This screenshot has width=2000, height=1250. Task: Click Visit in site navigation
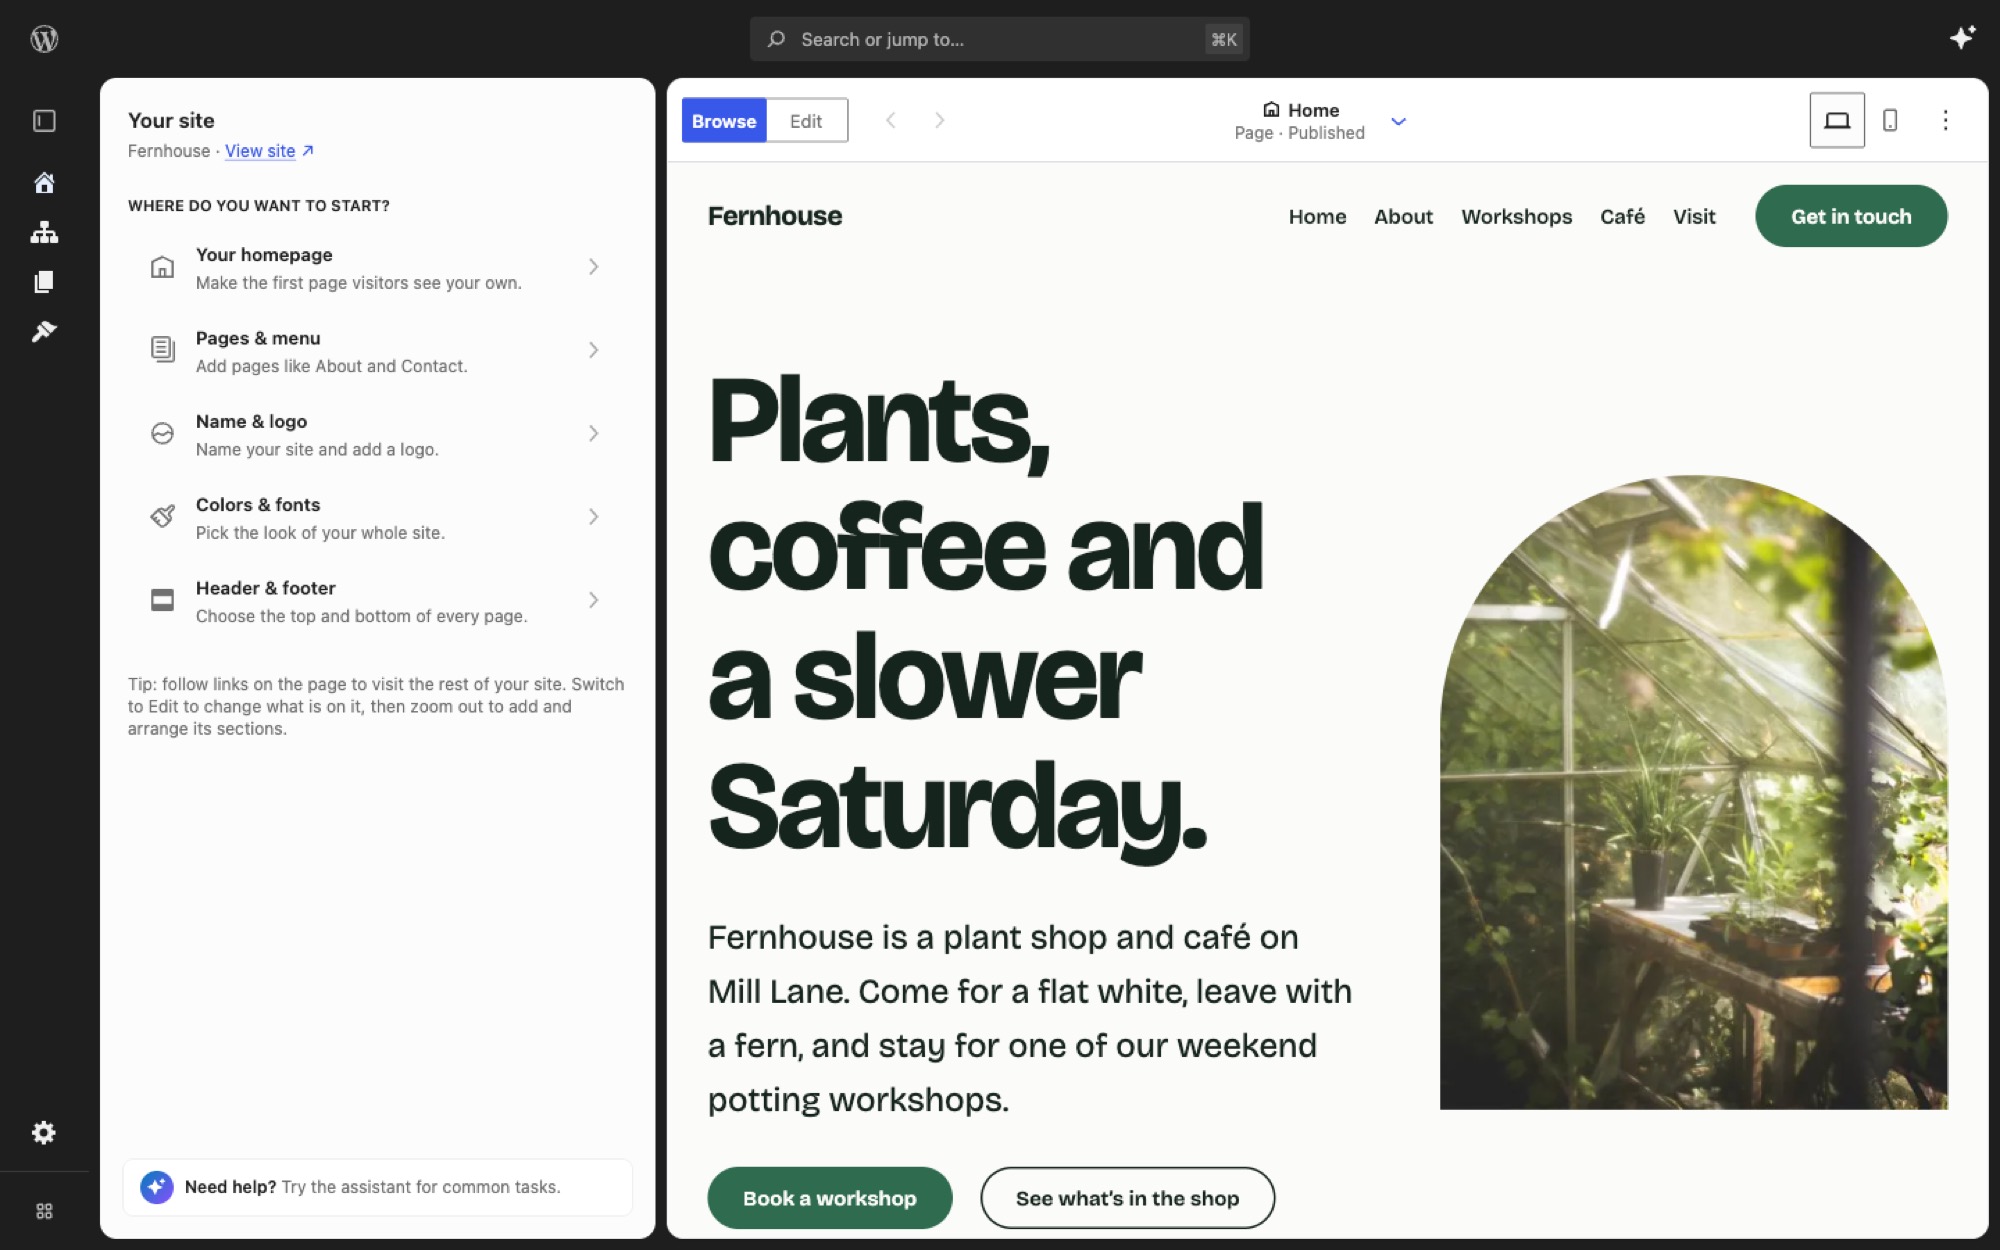pos(1694,216)
